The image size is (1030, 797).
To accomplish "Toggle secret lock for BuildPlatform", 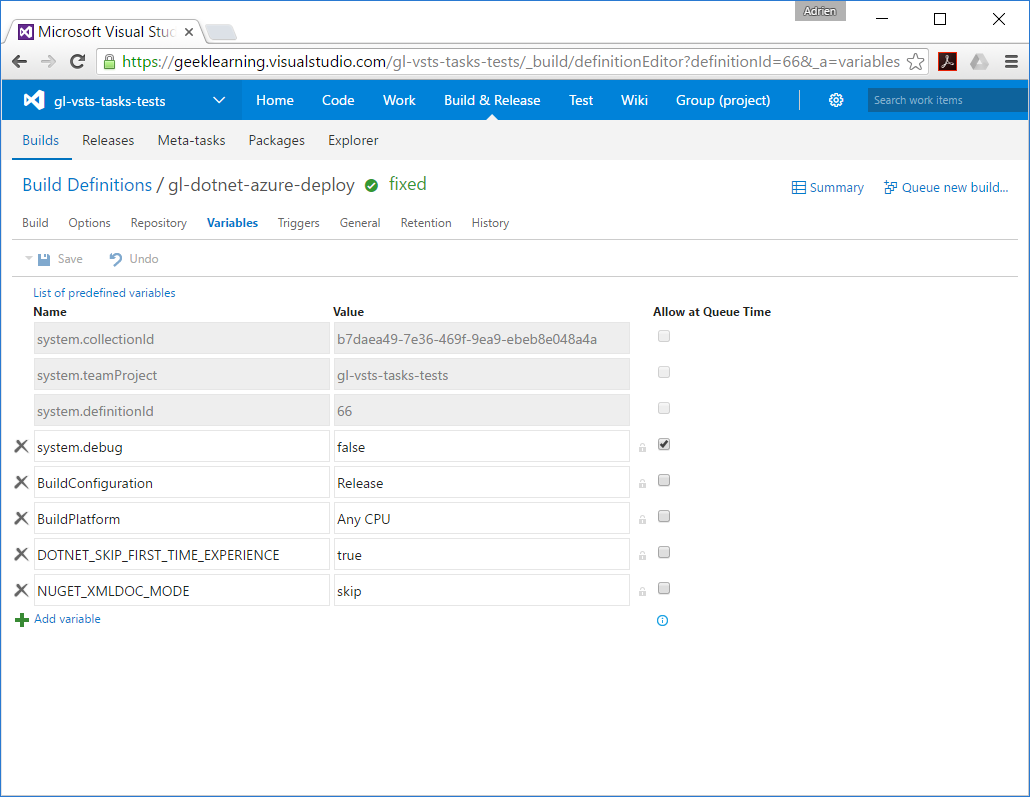I will pos(642,520).
